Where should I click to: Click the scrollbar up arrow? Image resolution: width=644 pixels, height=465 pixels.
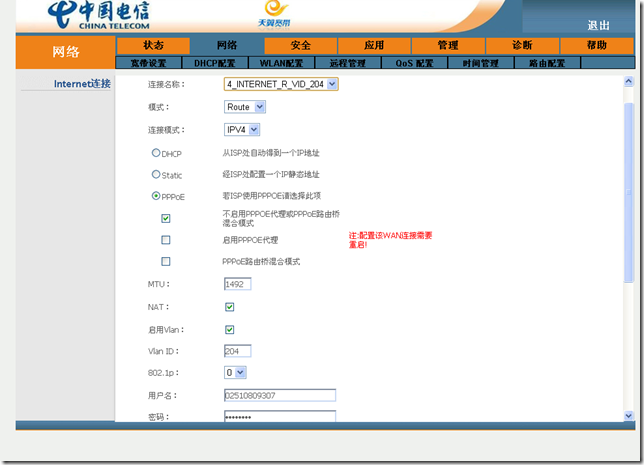628,81
